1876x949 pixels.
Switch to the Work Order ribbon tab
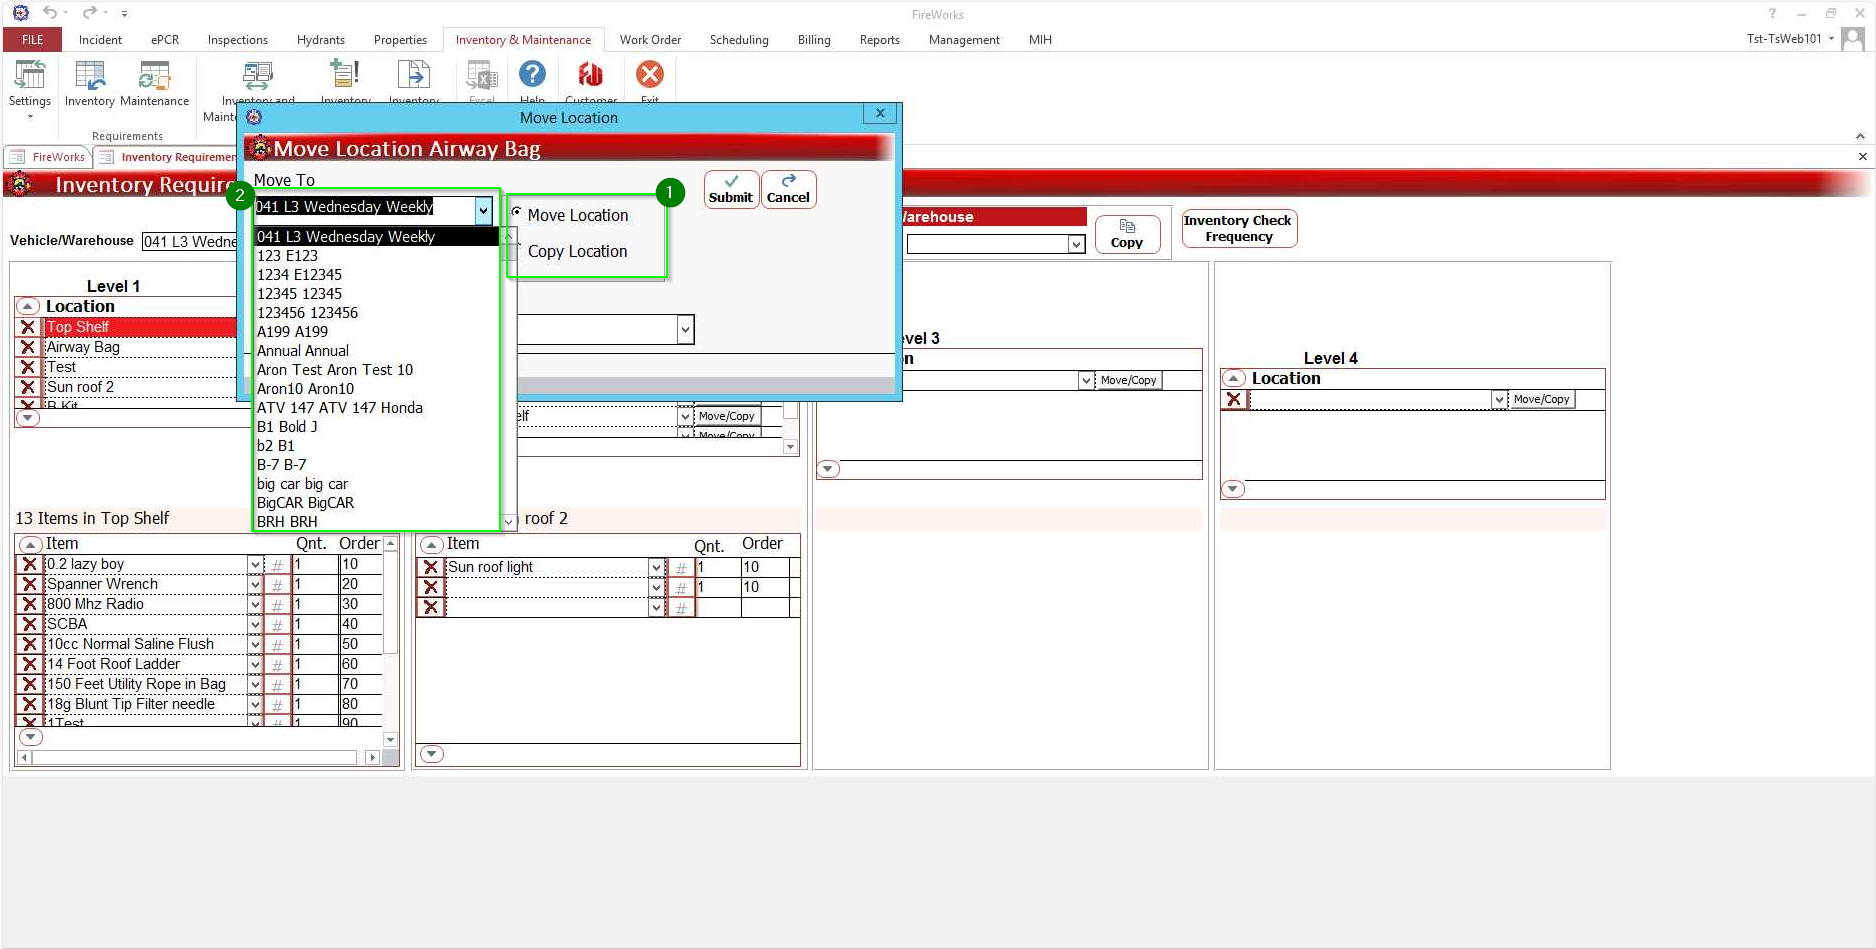650,40
